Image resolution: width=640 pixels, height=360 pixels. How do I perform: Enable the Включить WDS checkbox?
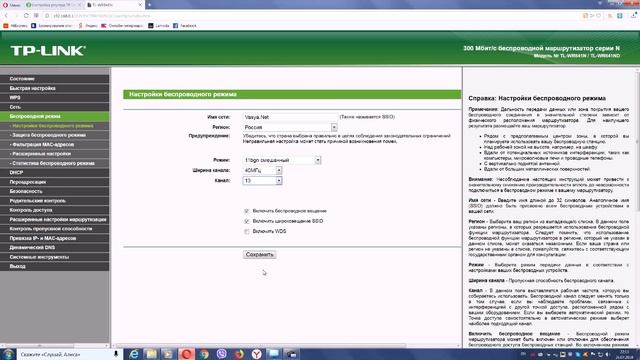click(x=247, y=231)
